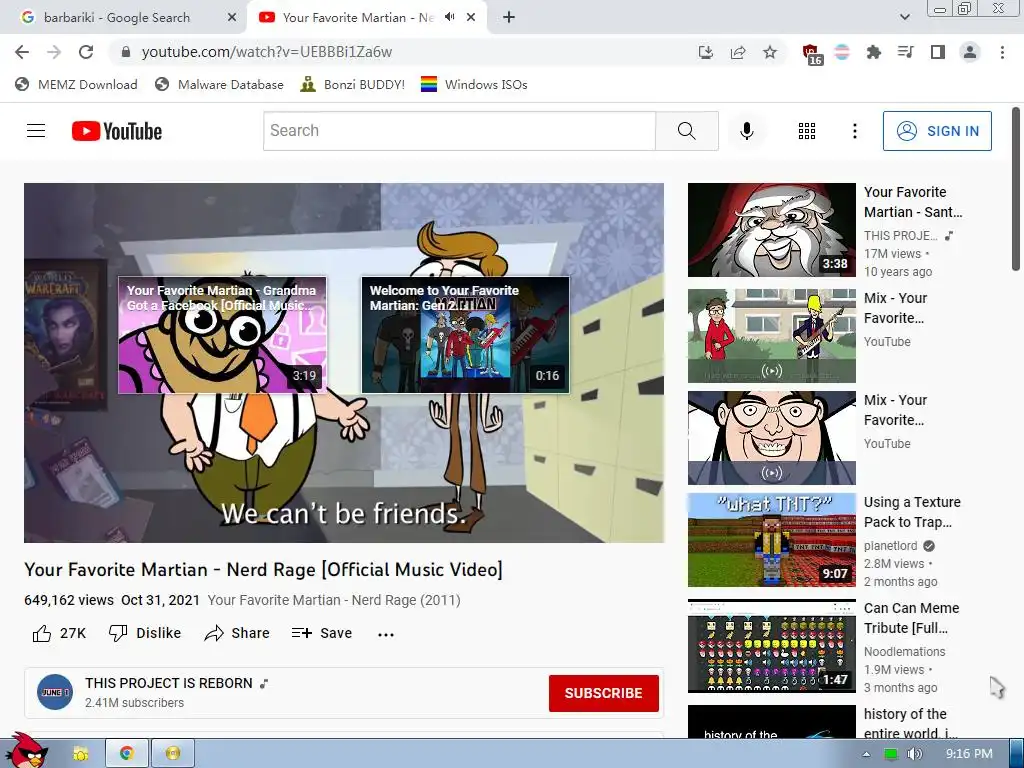Open the network tray icon
Viewport: 1024px width, 768px height.
point(890,754)
